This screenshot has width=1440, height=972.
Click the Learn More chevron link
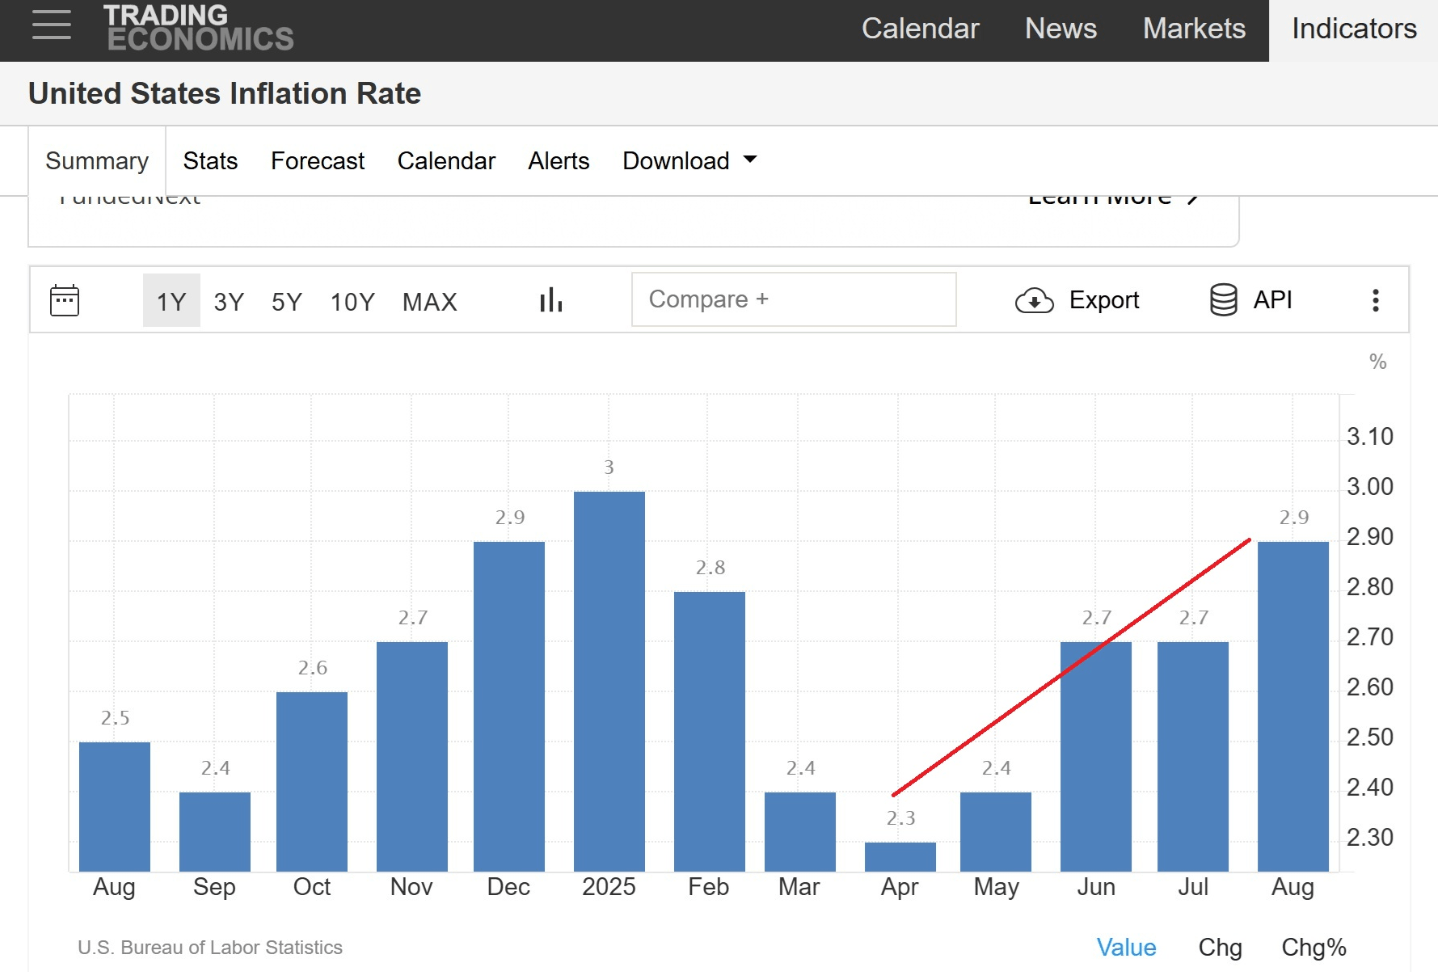[1114, 195]
